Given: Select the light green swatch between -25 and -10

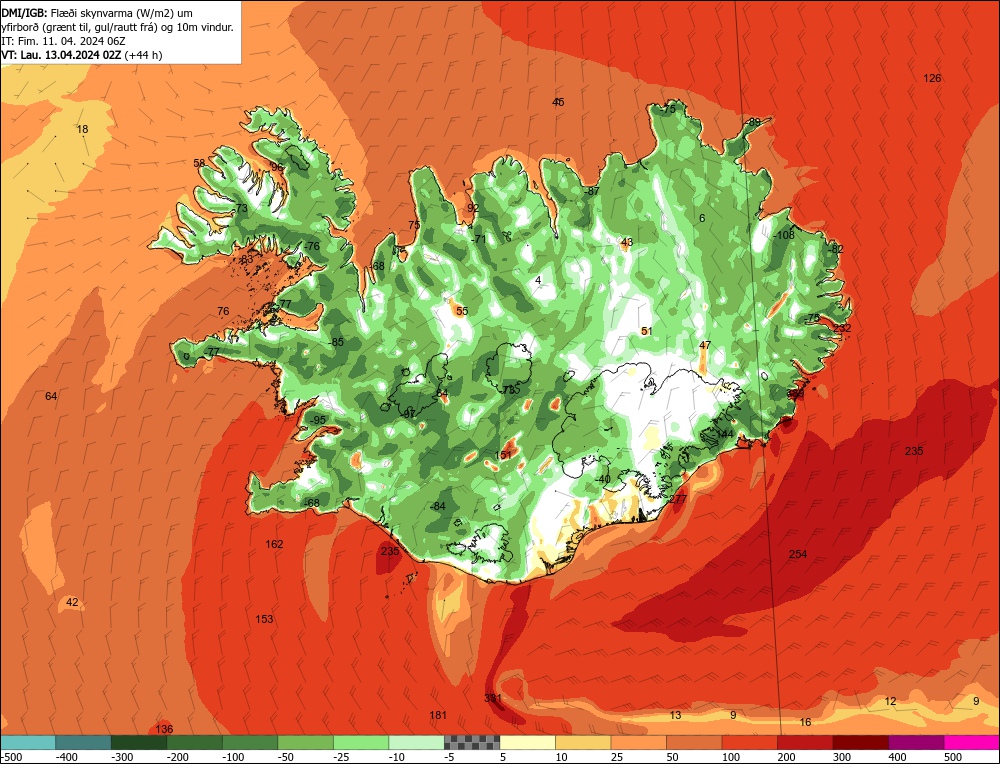Looking at the screenshot, I should point(360,742).
